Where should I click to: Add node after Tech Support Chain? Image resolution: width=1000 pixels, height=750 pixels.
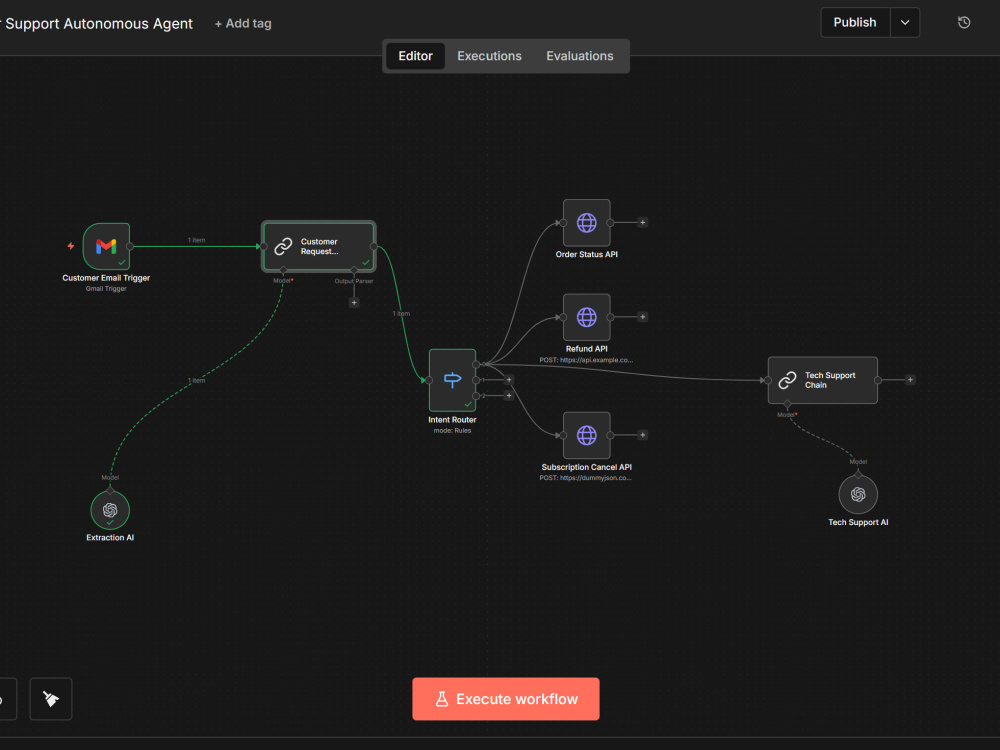(x=910, y=380)
